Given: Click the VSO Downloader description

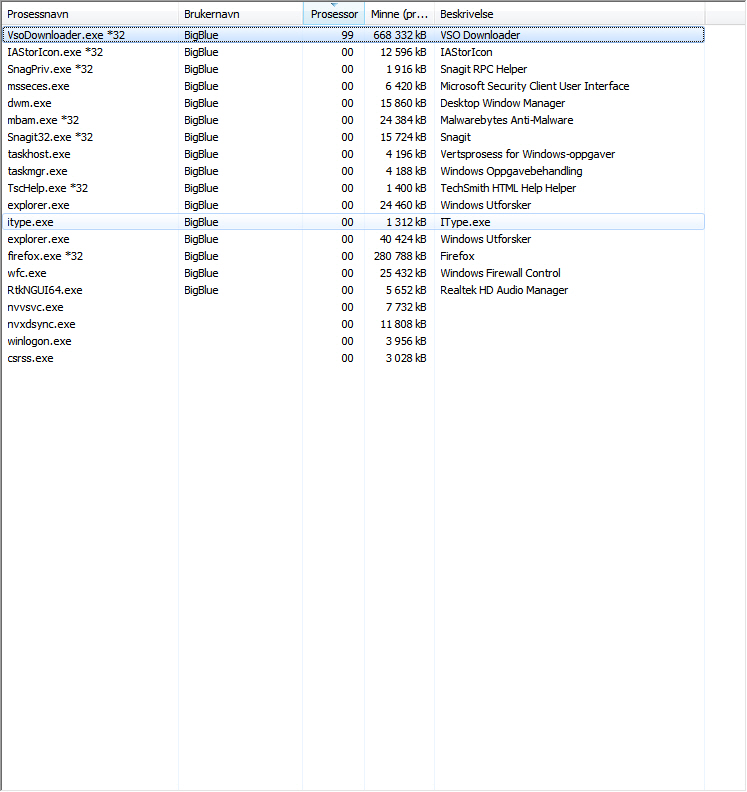Looking at the screenshot, I should coord(480,35).
